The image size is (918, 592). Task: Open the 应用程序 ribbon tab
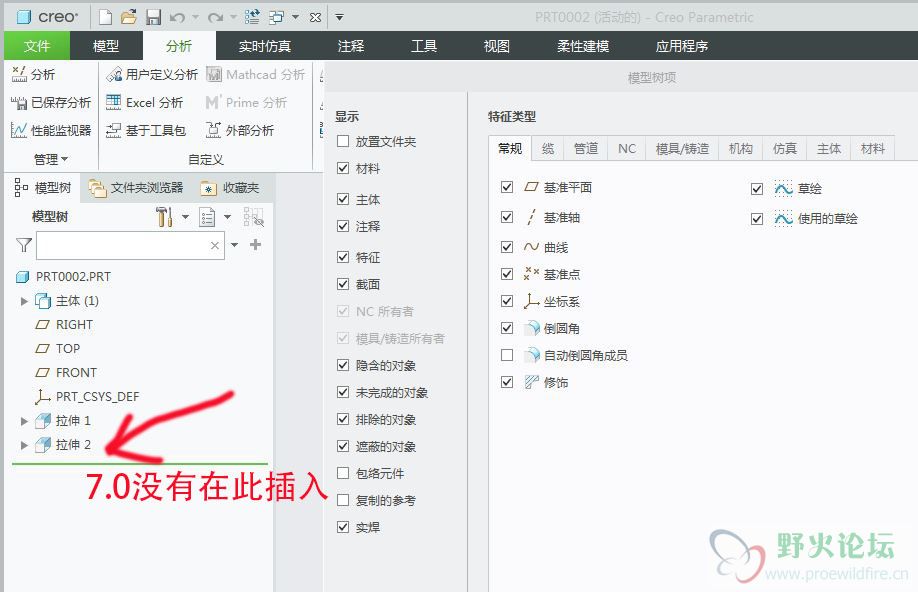pos(681,46)
